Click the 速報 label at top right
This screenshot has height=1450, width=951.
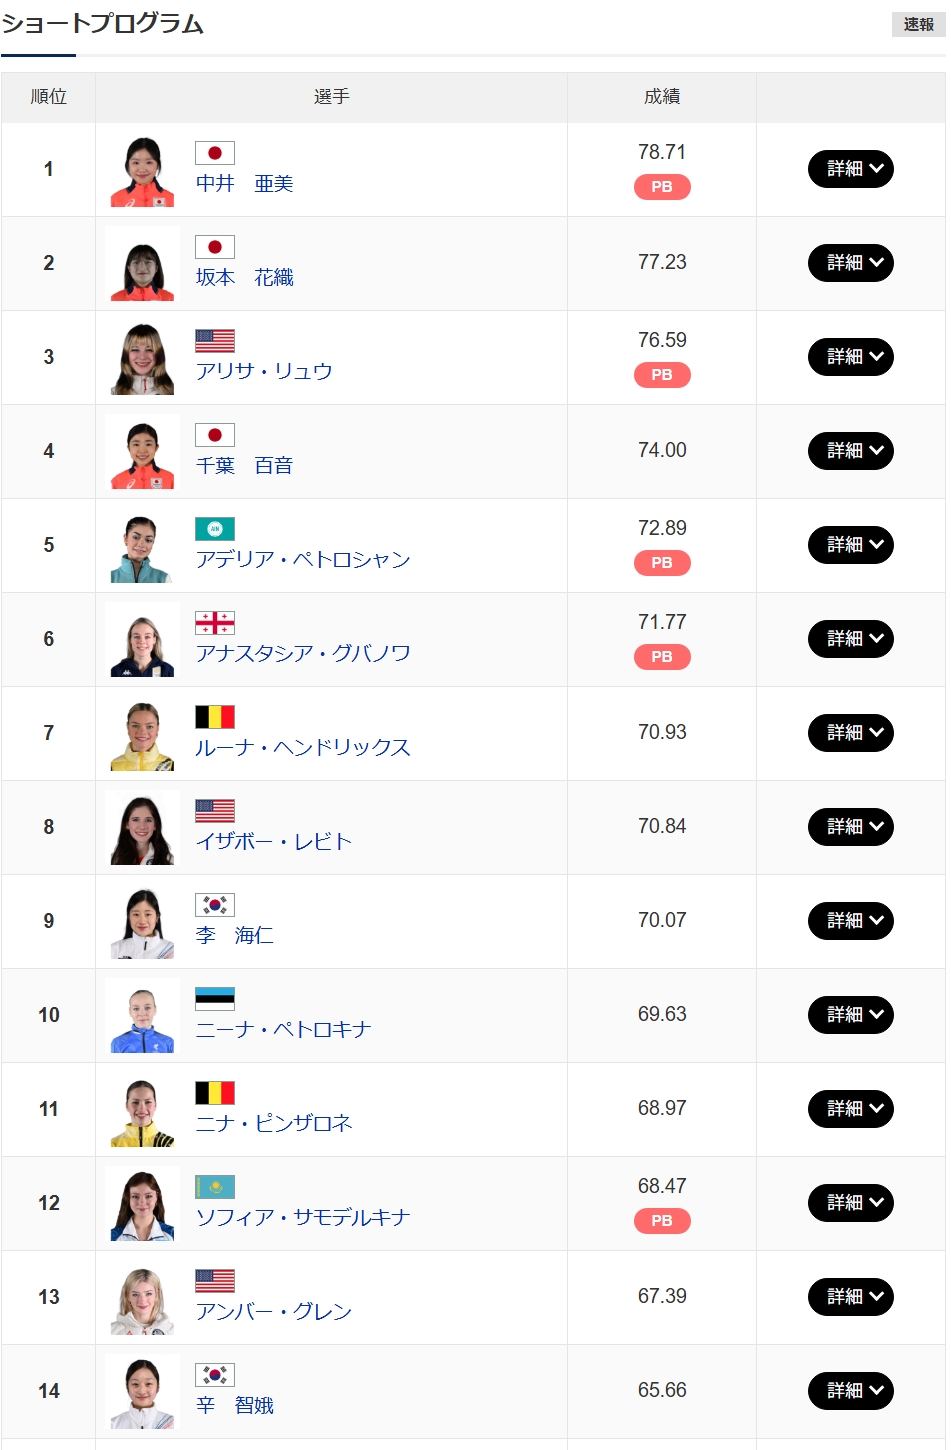tap(917, 24)
